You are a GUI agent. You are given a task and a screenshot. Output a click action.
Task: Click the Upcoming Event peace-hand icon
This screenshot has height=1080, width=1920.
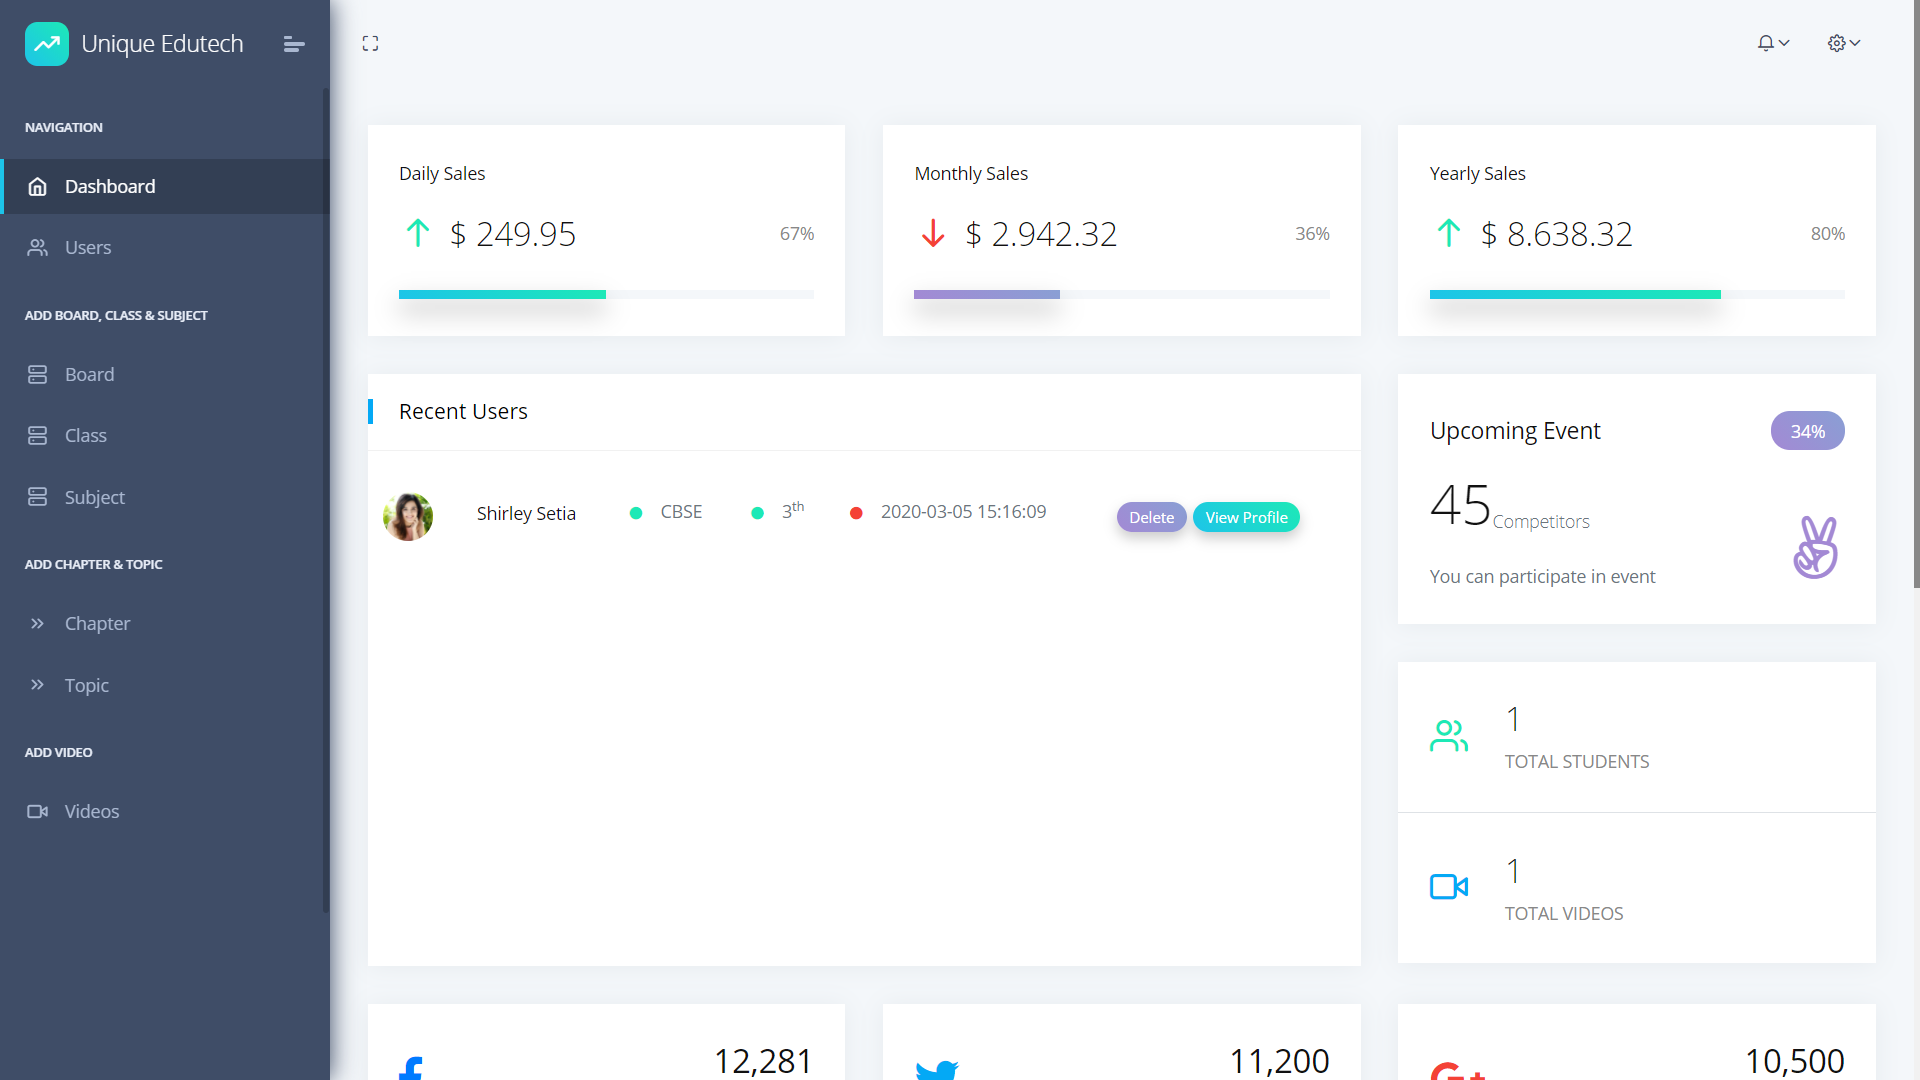point(1815,547)
